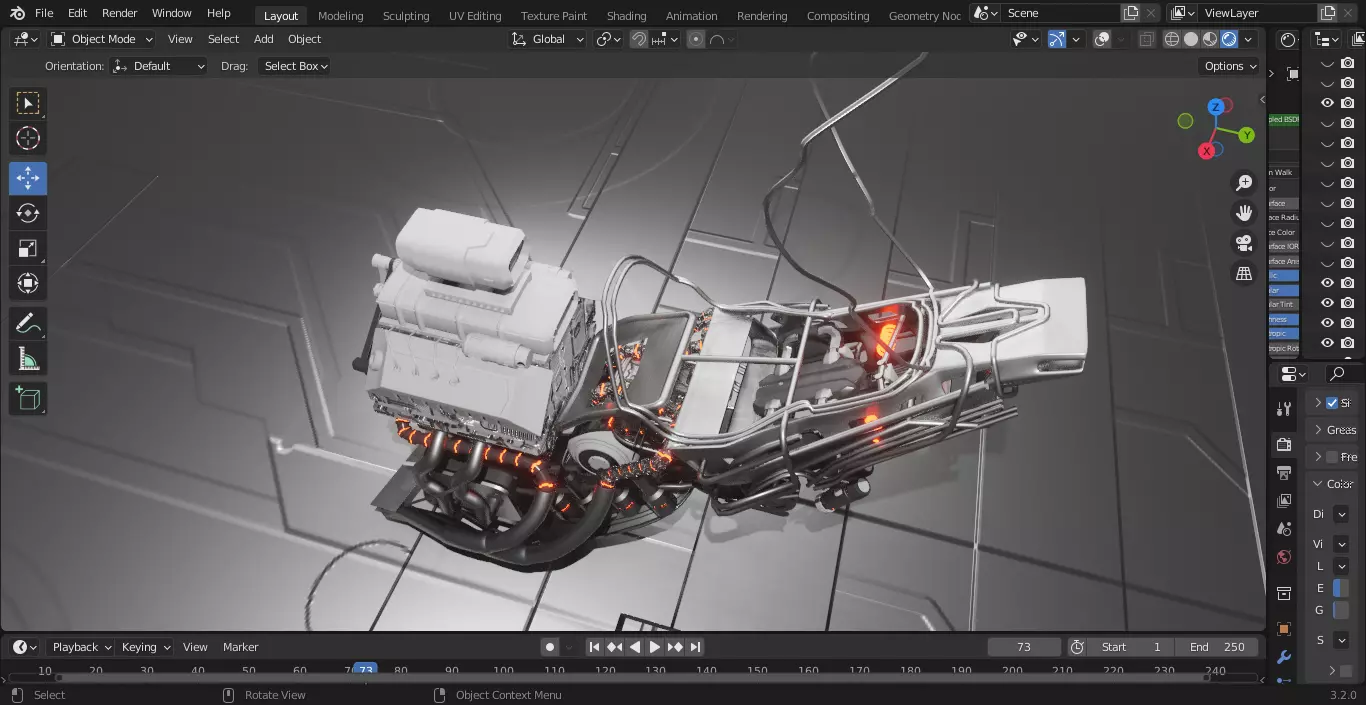Toggle auto keying record button

pos(549,647)
